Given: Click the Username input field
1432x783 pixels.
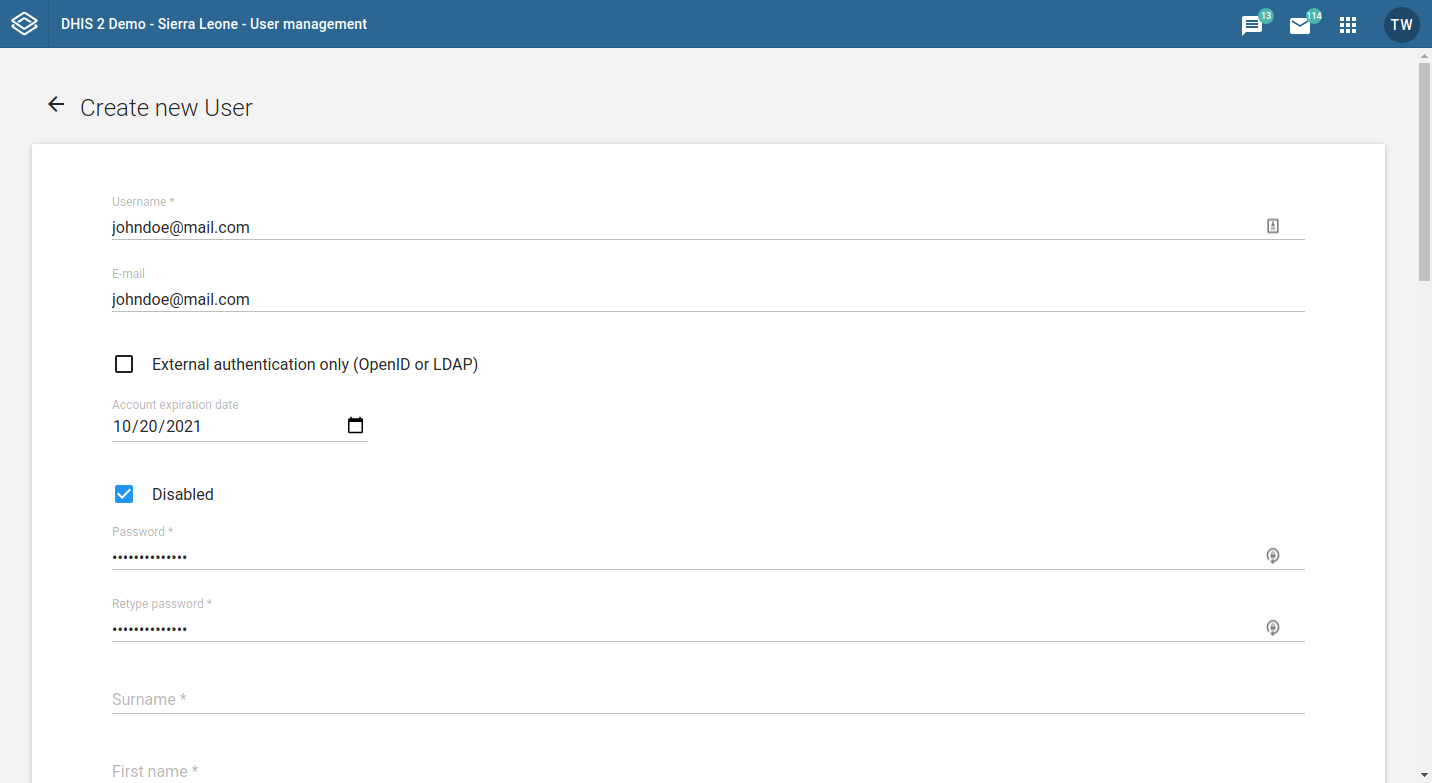Looking at the screenshot, I should 680,227.
